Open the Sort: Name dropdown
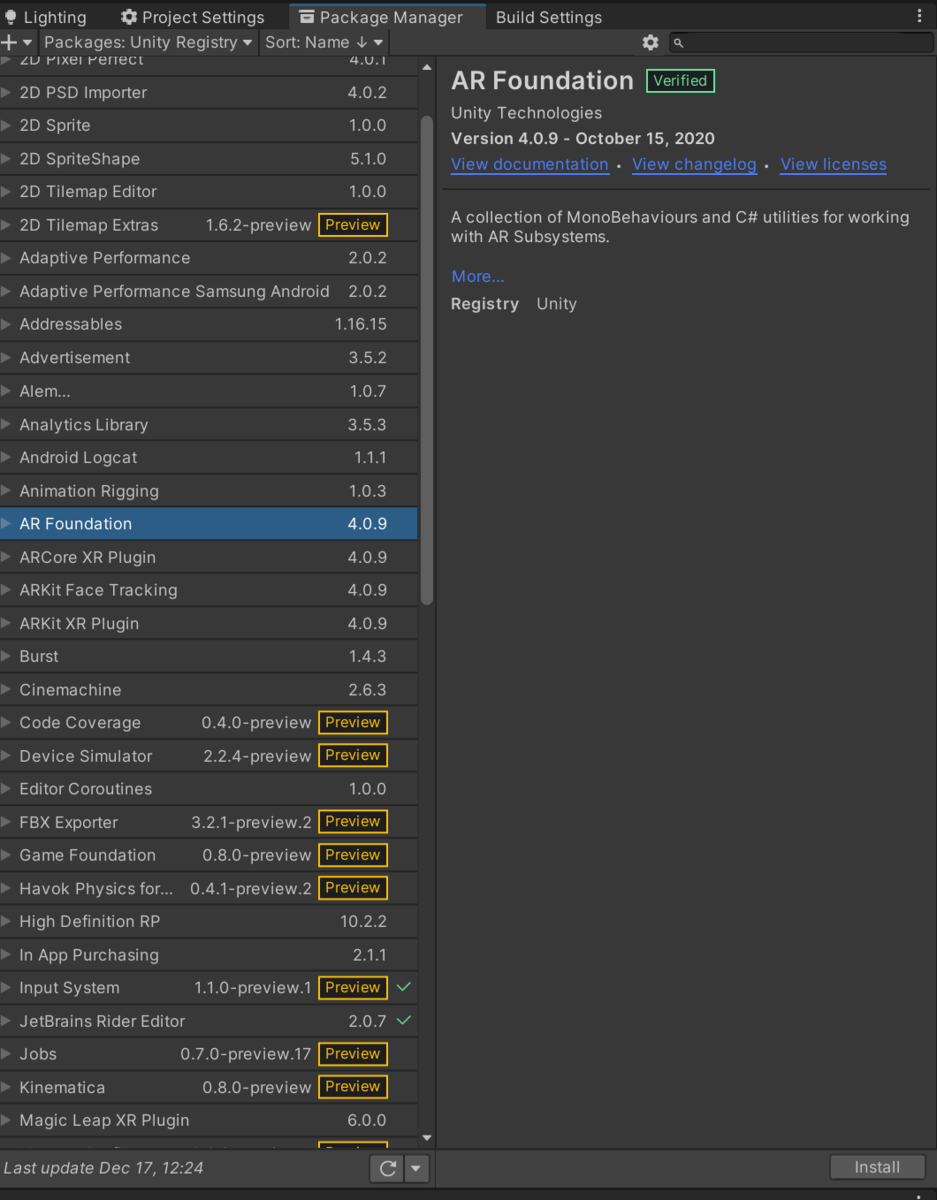Viewport: 937px width, 1200px height. point(324,43)
